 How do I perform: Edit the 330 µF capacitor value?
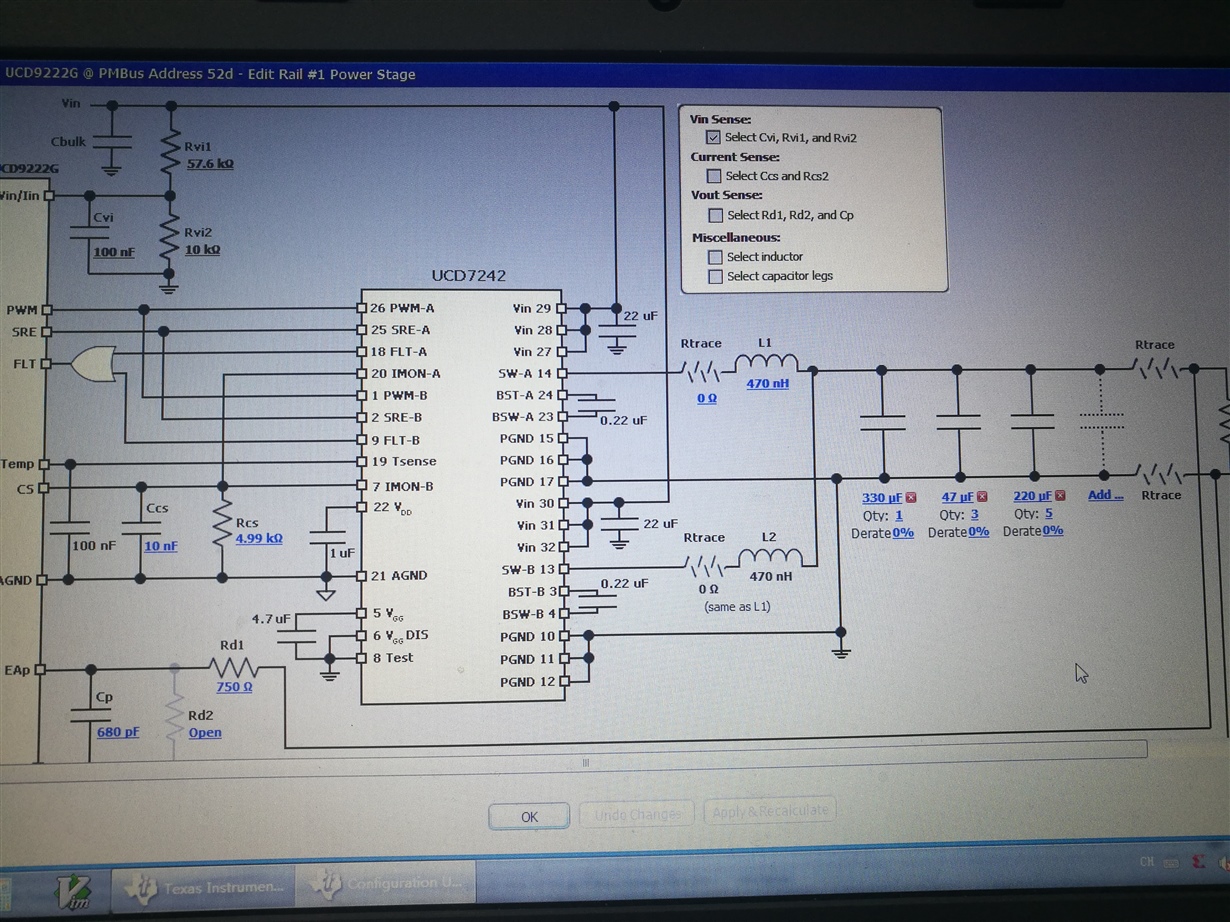pos(882,498)
